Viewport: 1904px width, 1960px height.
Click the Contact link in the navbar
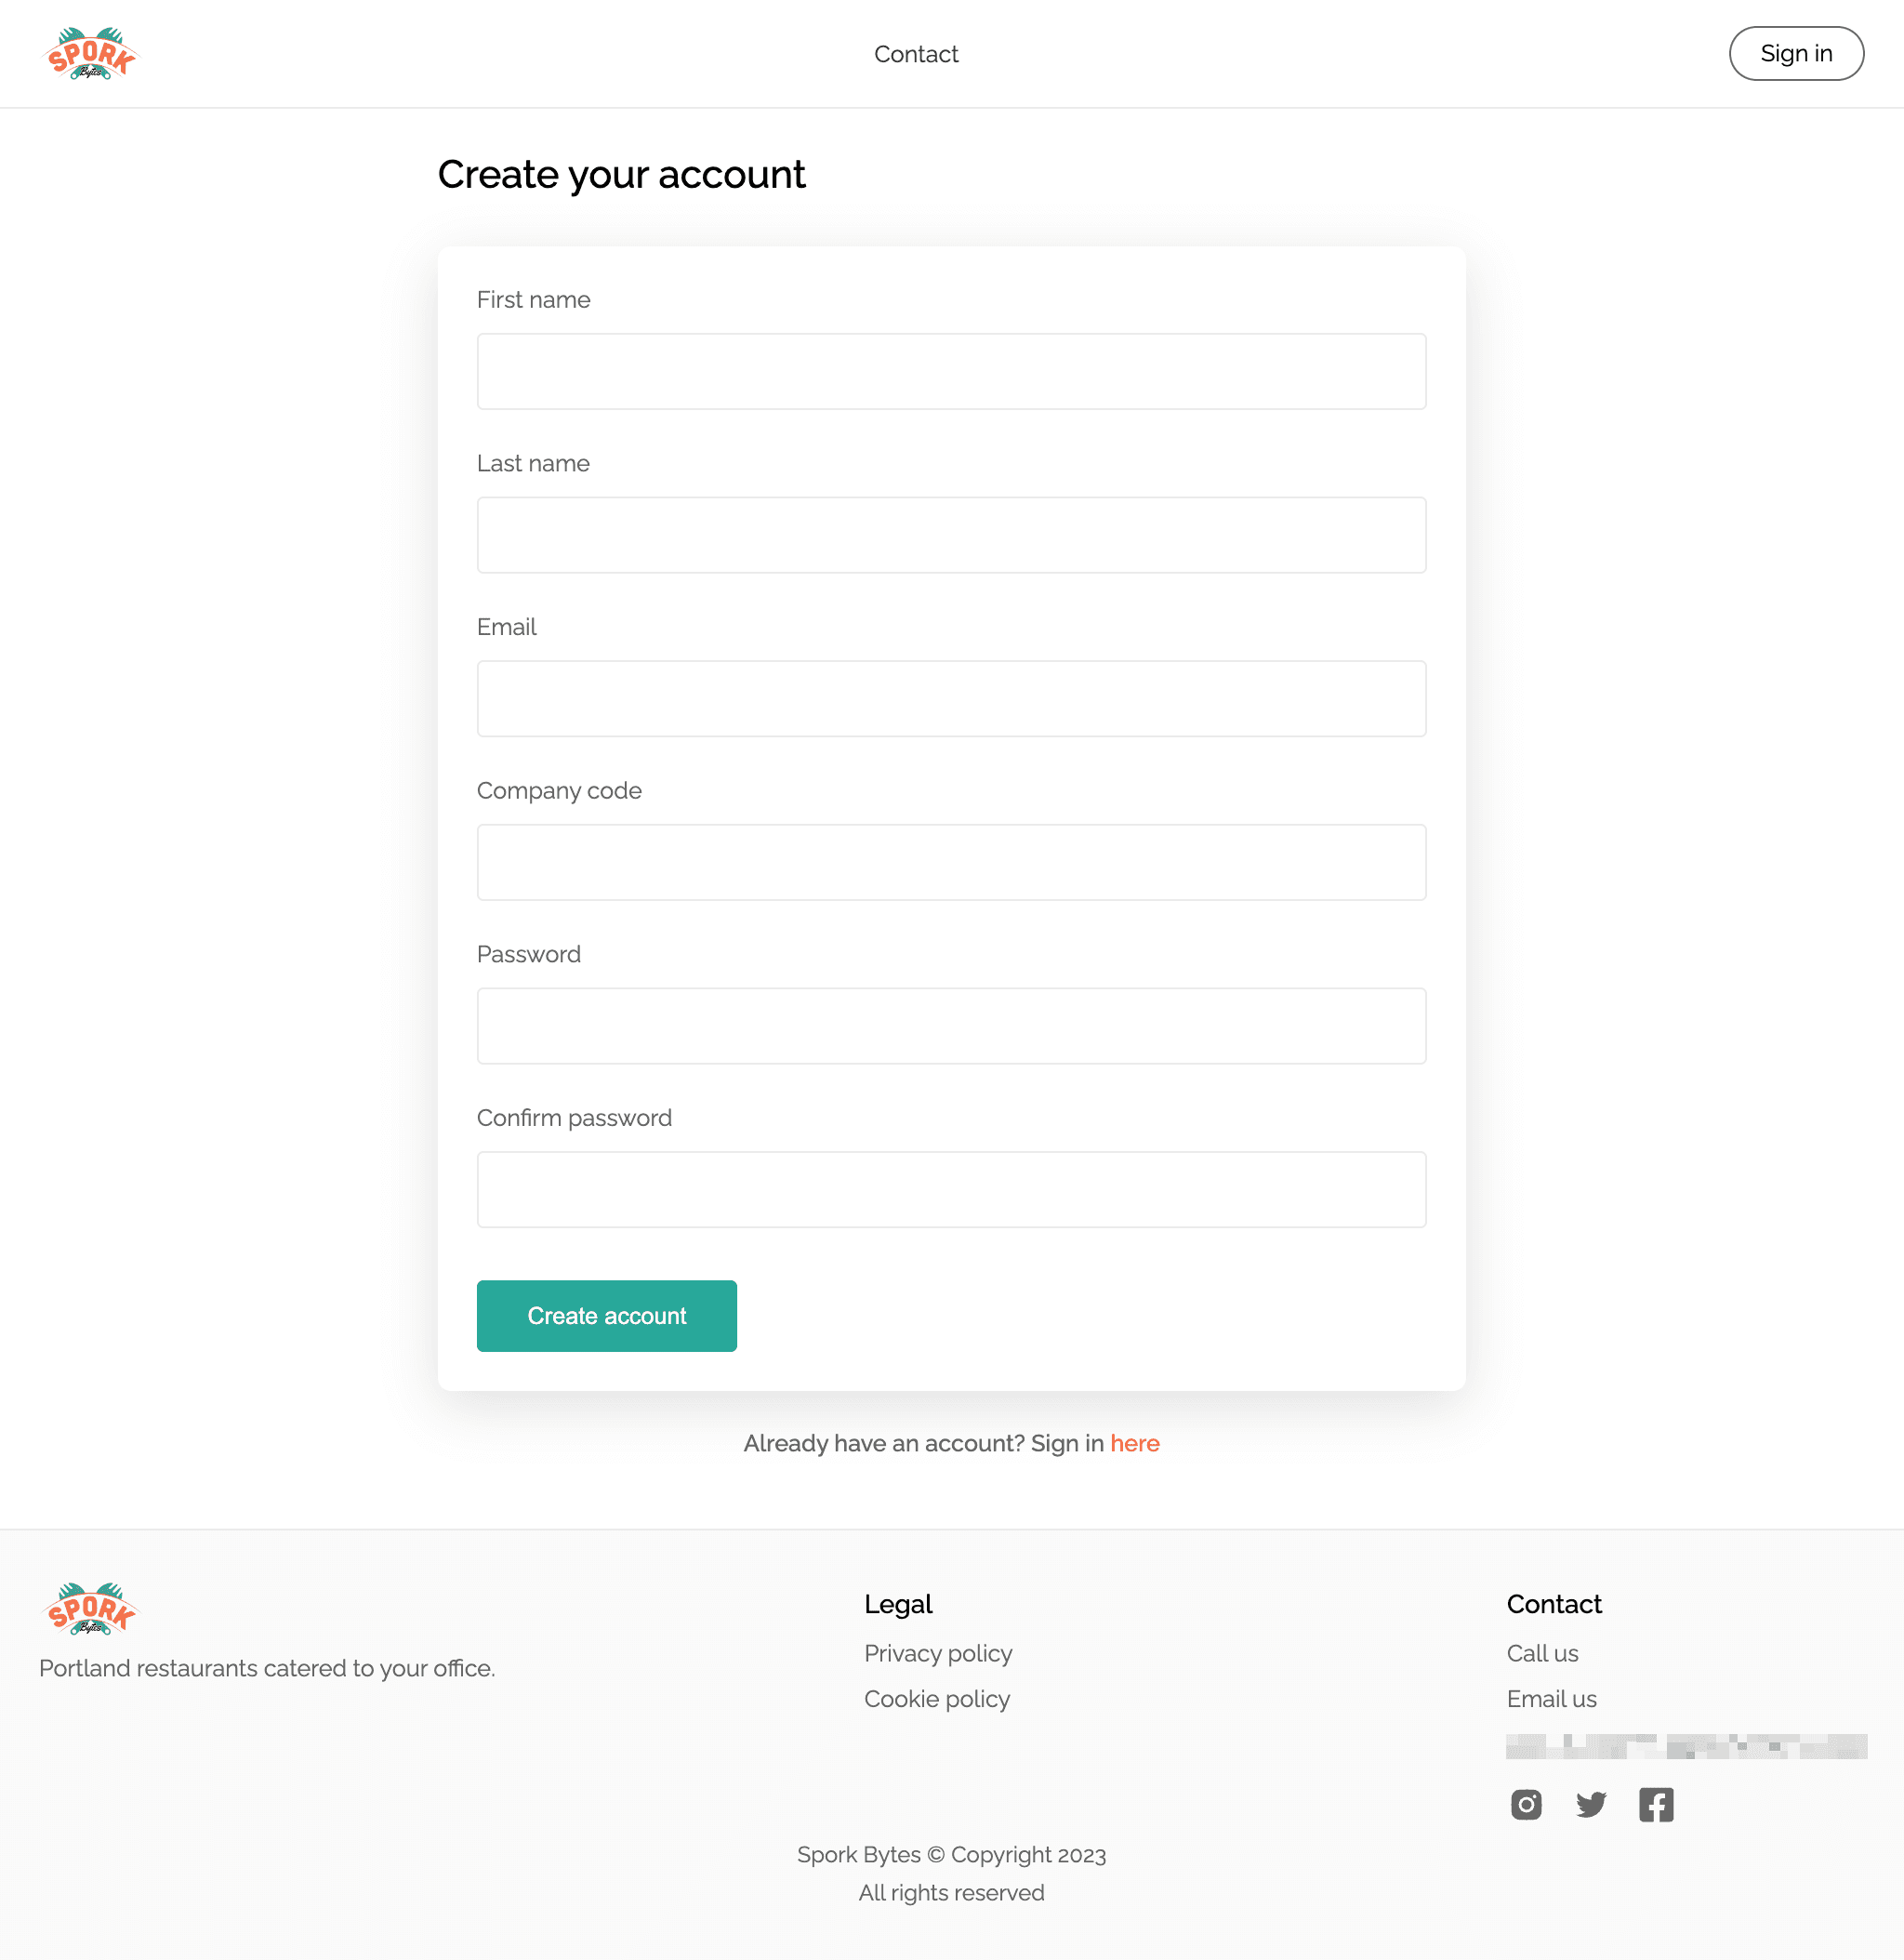pyautogui.click(x=915, y=52)
